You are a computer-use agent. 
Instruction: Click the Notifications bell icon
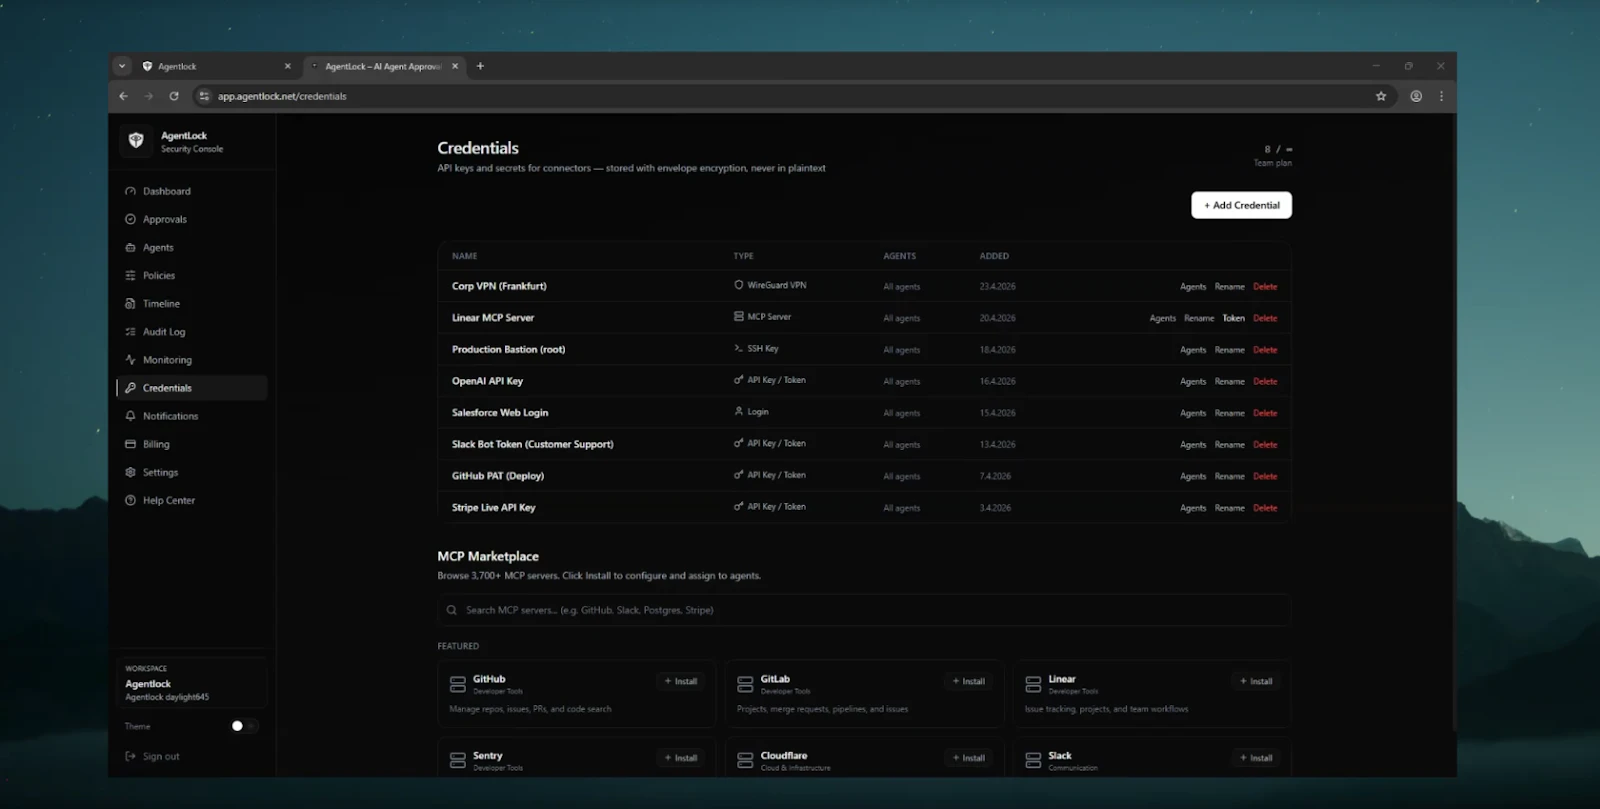tap(130, 415)
